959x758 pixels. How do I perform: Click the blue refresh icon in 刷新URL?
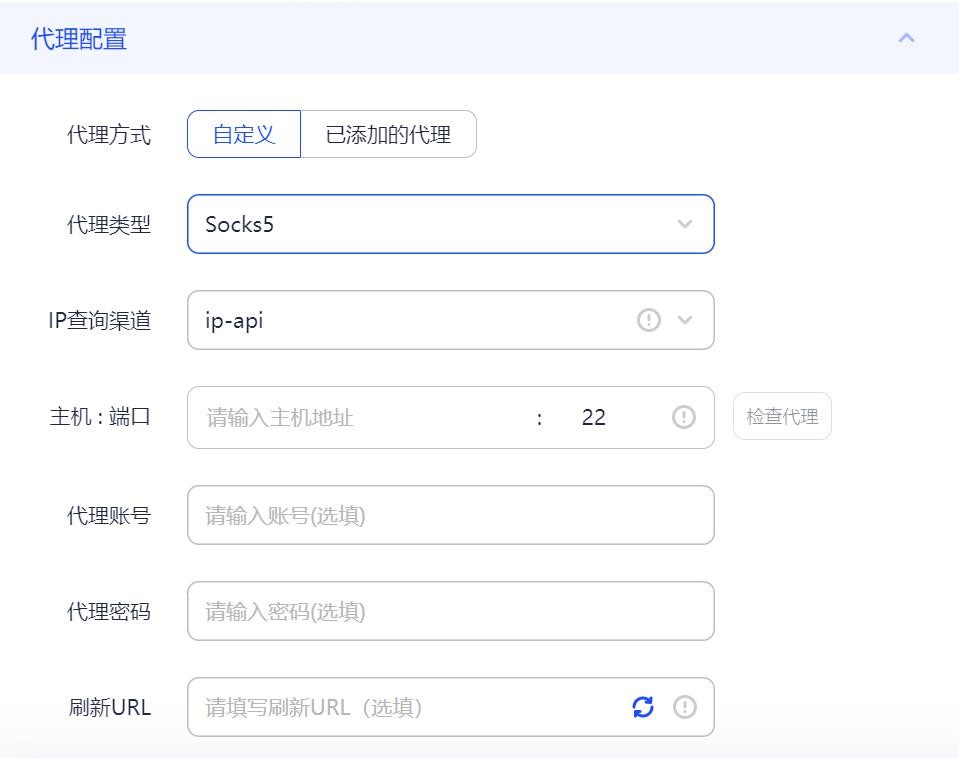(x=643, y=707)
